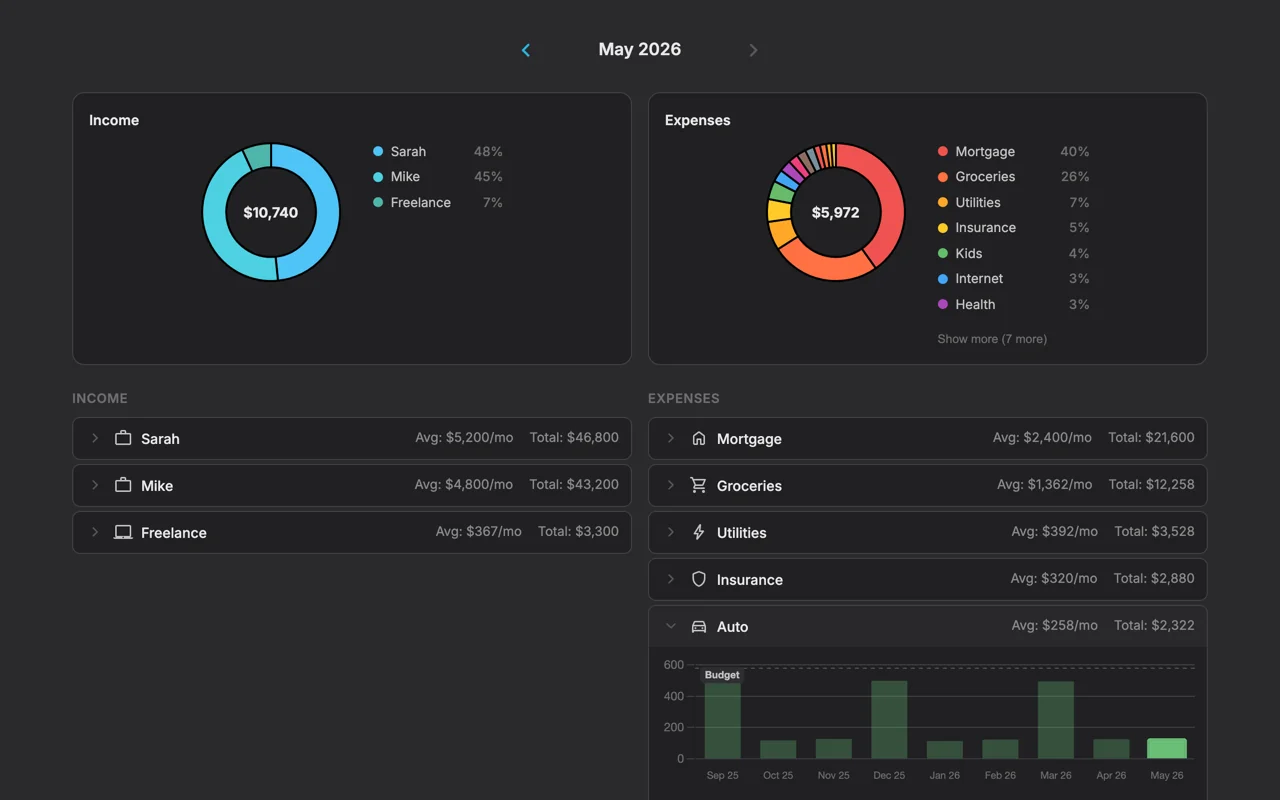Click the car icon beside Auto
1280x800 pixels.
pyautogui.click(x=699, y=626)
